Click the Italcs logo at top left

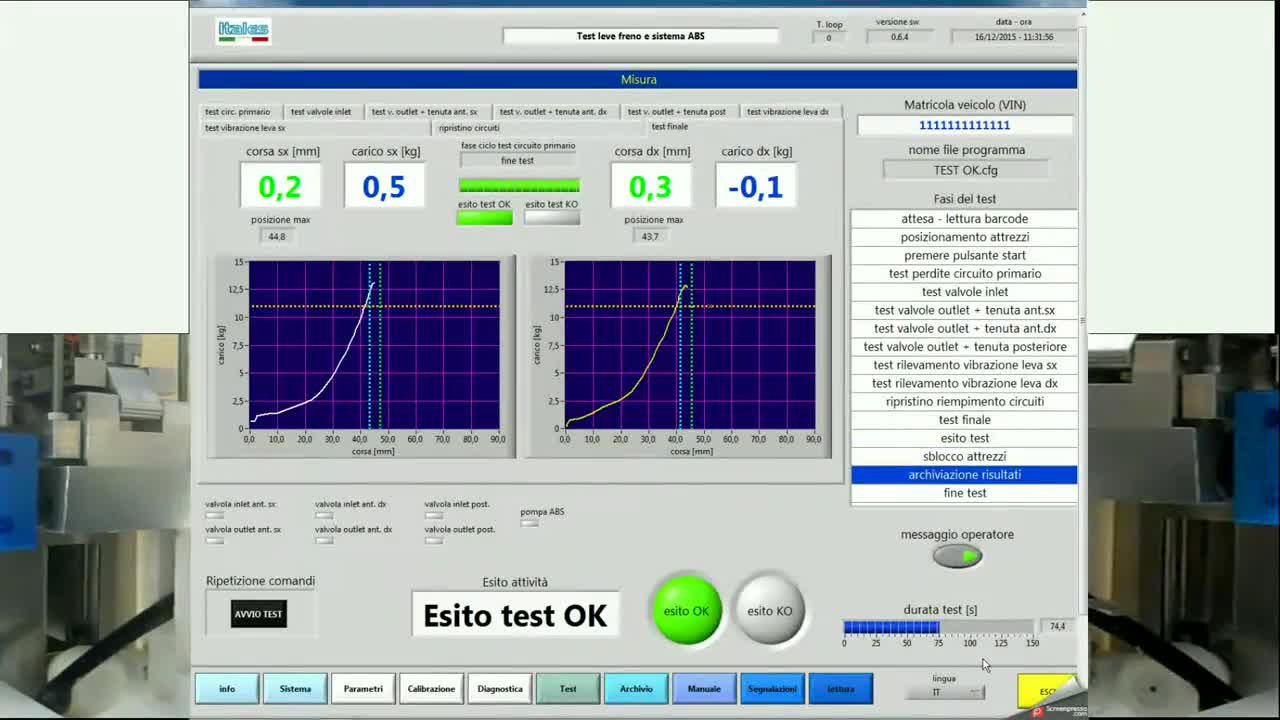[243, 31]
